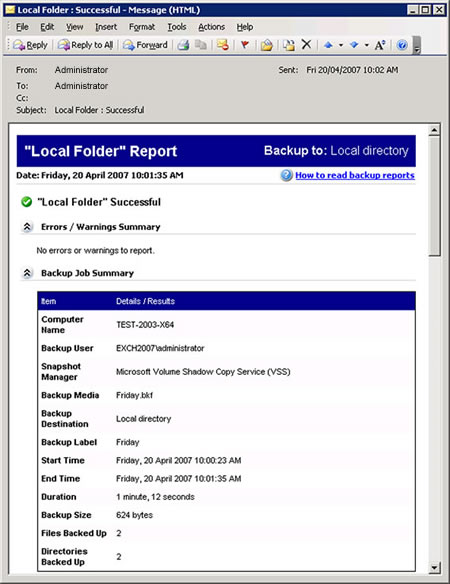The image size is (450, 584).
Task: Click the 'Item' column header in the table
Action: (x=48, y=301)
